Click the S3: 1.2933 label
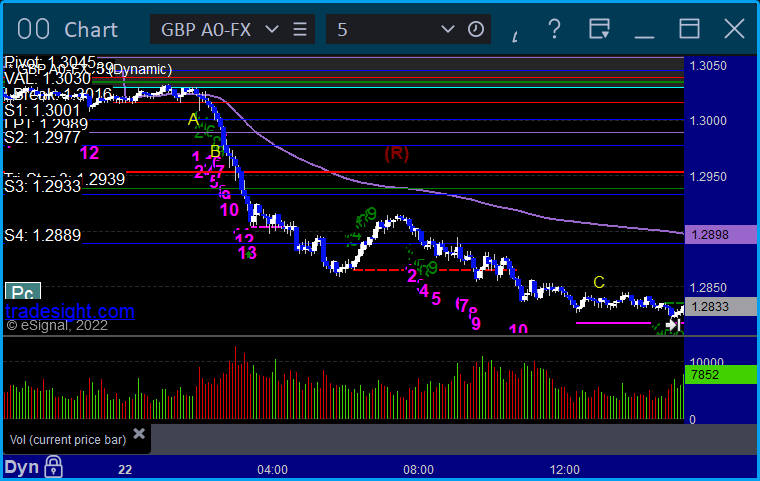This screenshot has width=760, height=481. [x=43, y=187]
